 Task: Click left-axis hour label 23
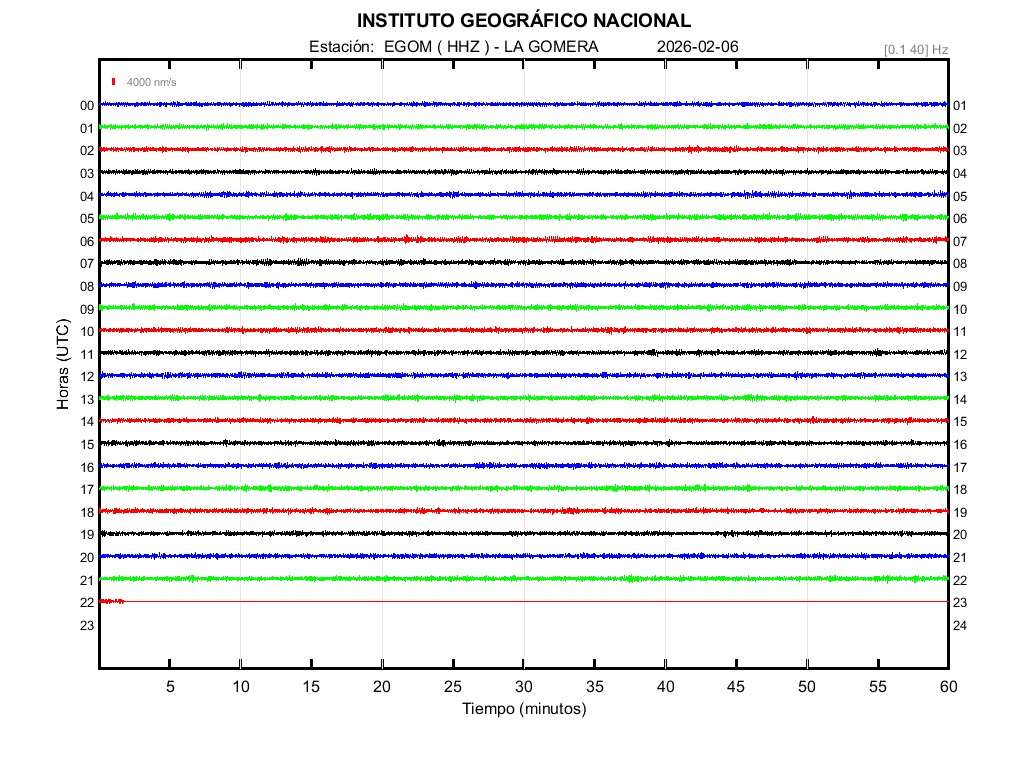pos(87,625)
